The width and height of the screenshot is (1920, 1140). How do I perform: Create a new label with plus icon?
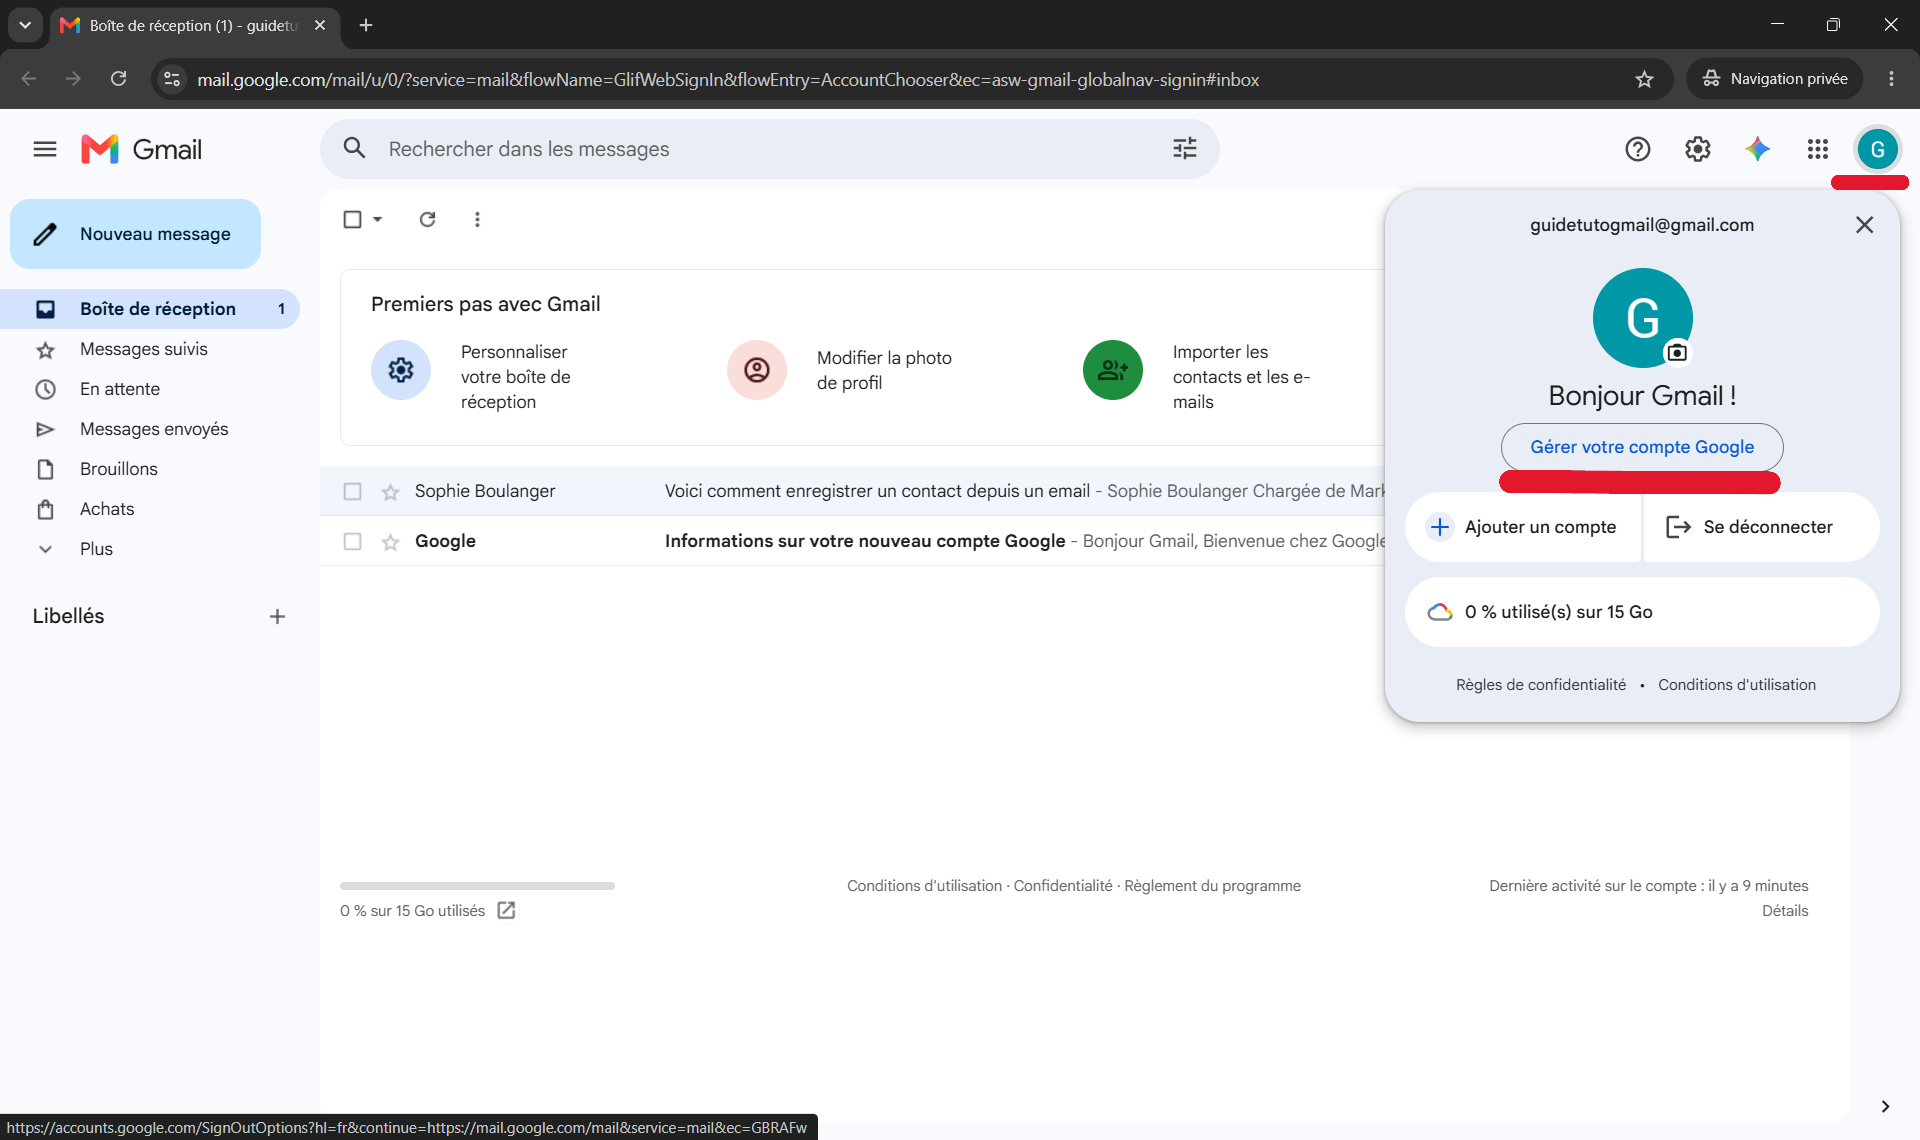tap(277, 616)
